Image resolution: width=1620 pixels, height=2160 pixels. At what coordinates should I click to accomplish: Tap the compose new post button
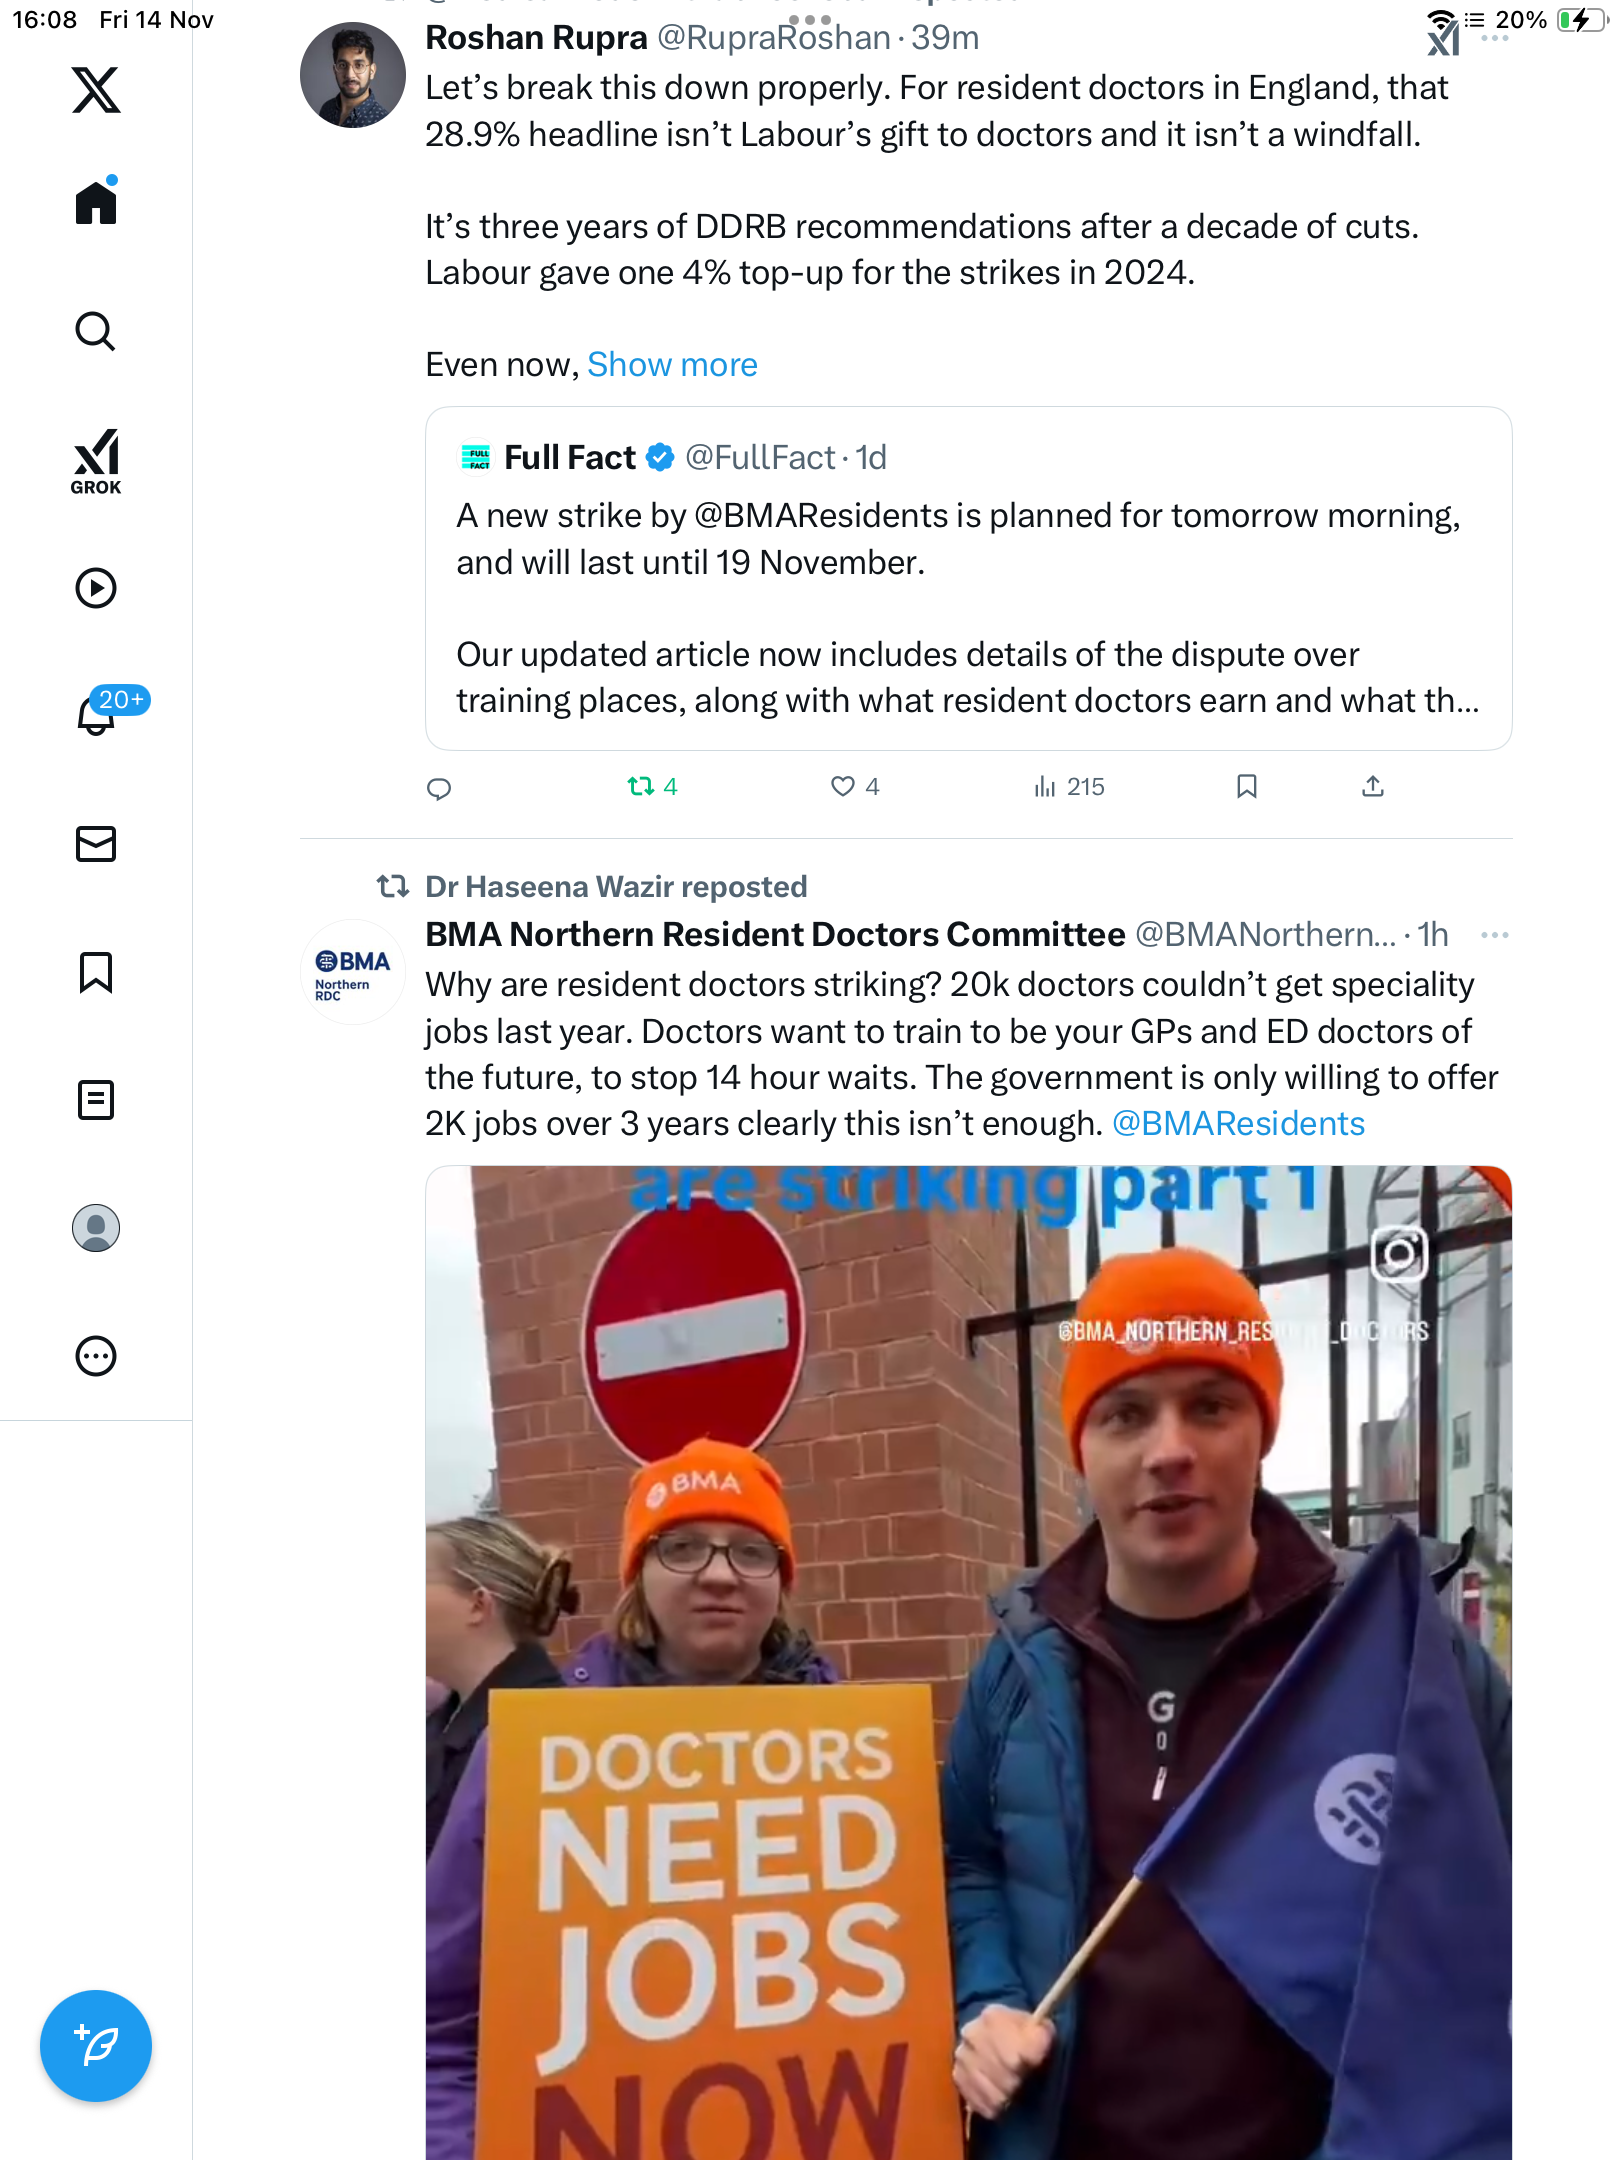96,2046
